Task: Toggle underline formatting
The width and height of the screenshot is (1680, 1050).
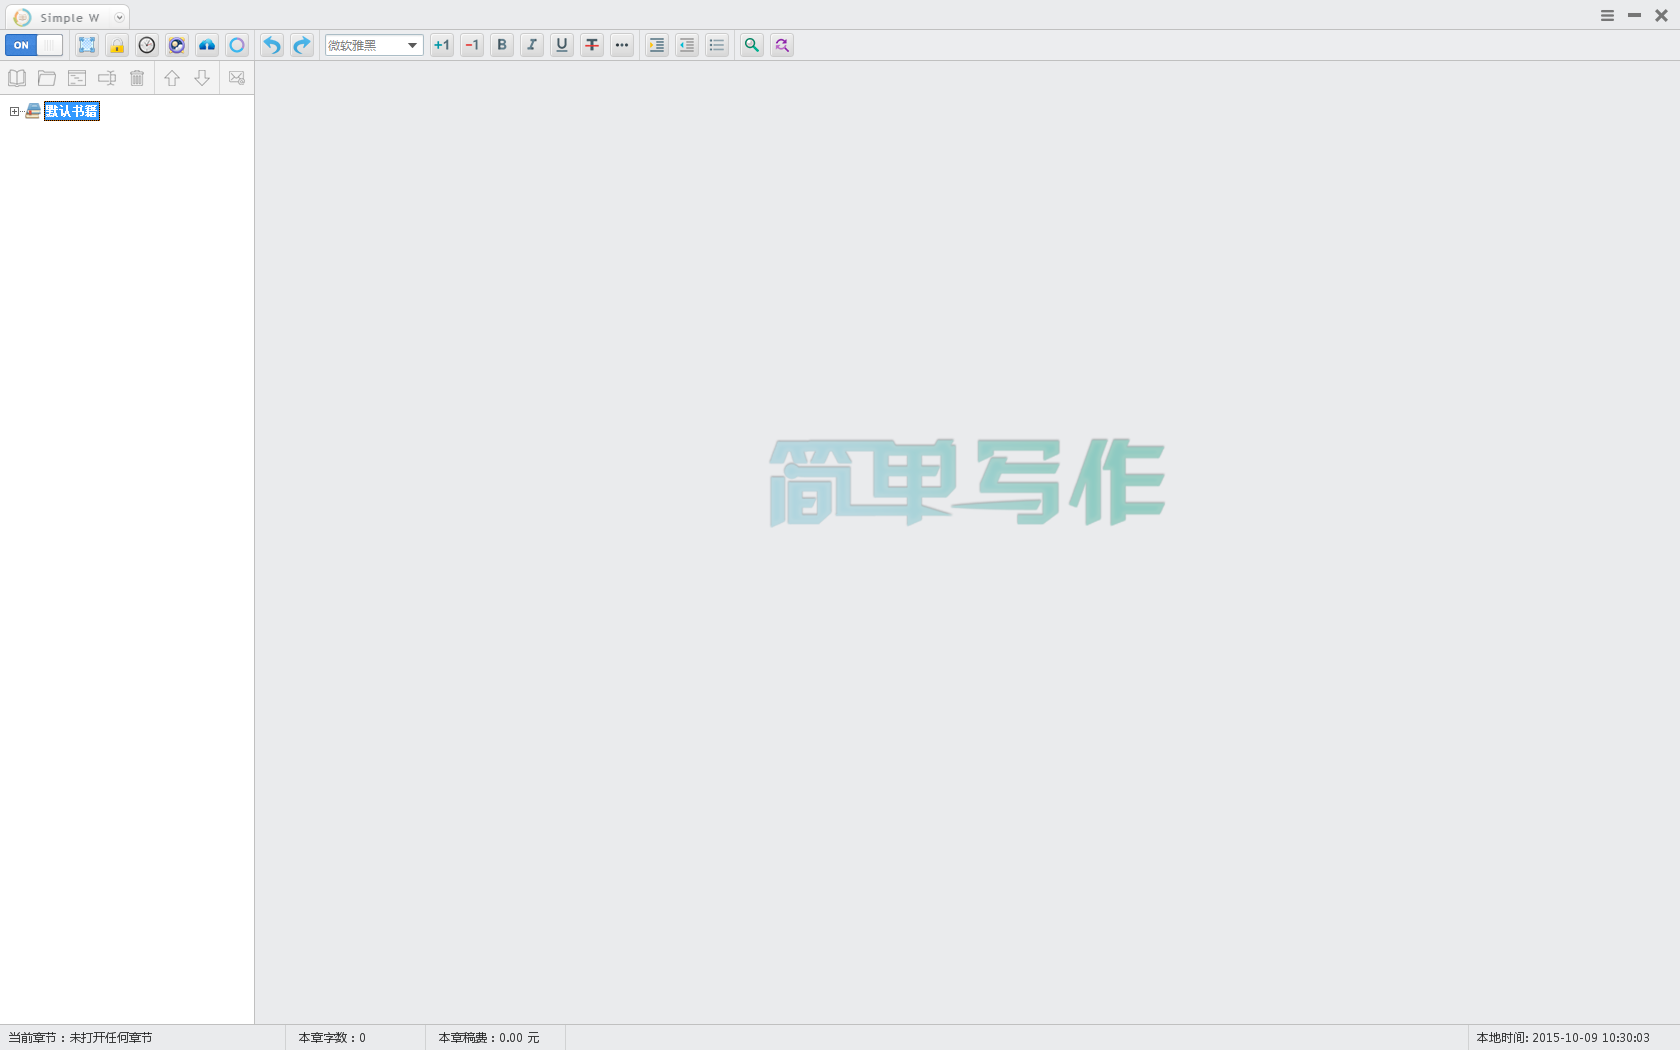Action: coord(562,45)
